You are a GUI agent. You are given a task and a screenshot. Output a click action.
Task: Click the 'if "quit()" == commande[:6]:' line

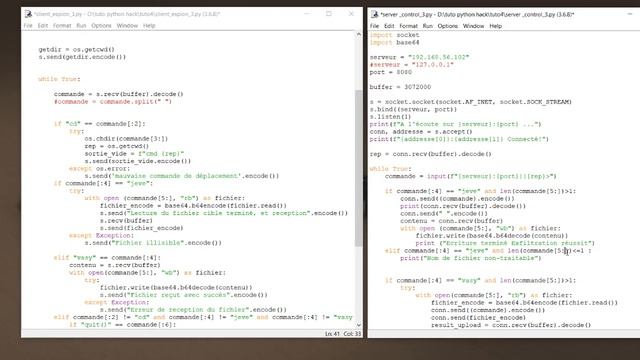click(x=122, y=324)
